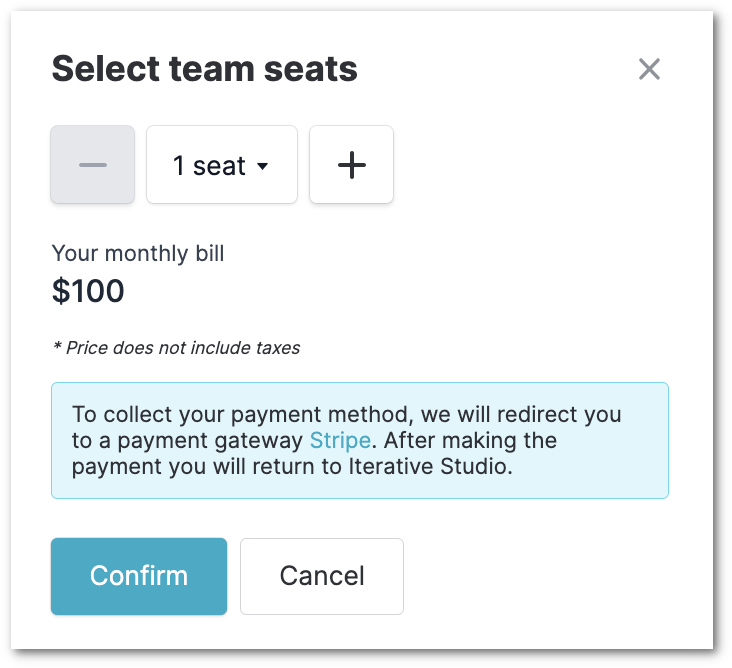Click the plus button to add a seat

352,164
